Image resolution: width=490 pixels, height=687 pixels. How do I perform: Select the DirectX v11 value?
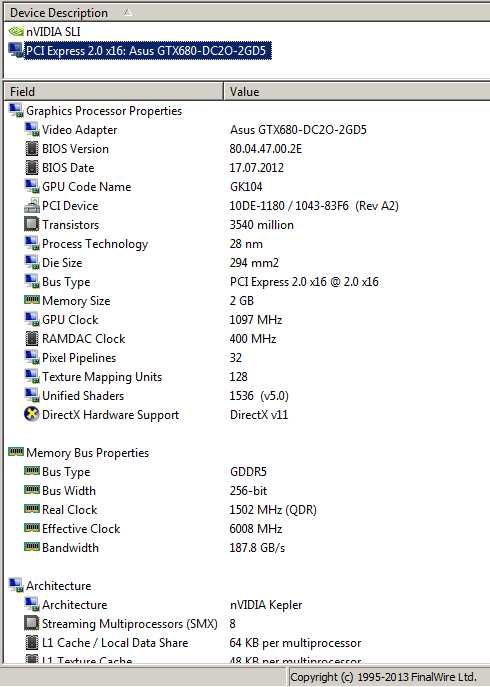click(x=259, y=414)
